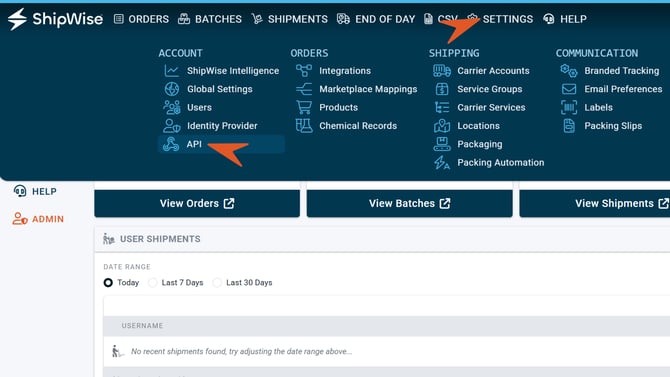Open Locations
The height and width of the screenshot is (377, 670).
479,126
